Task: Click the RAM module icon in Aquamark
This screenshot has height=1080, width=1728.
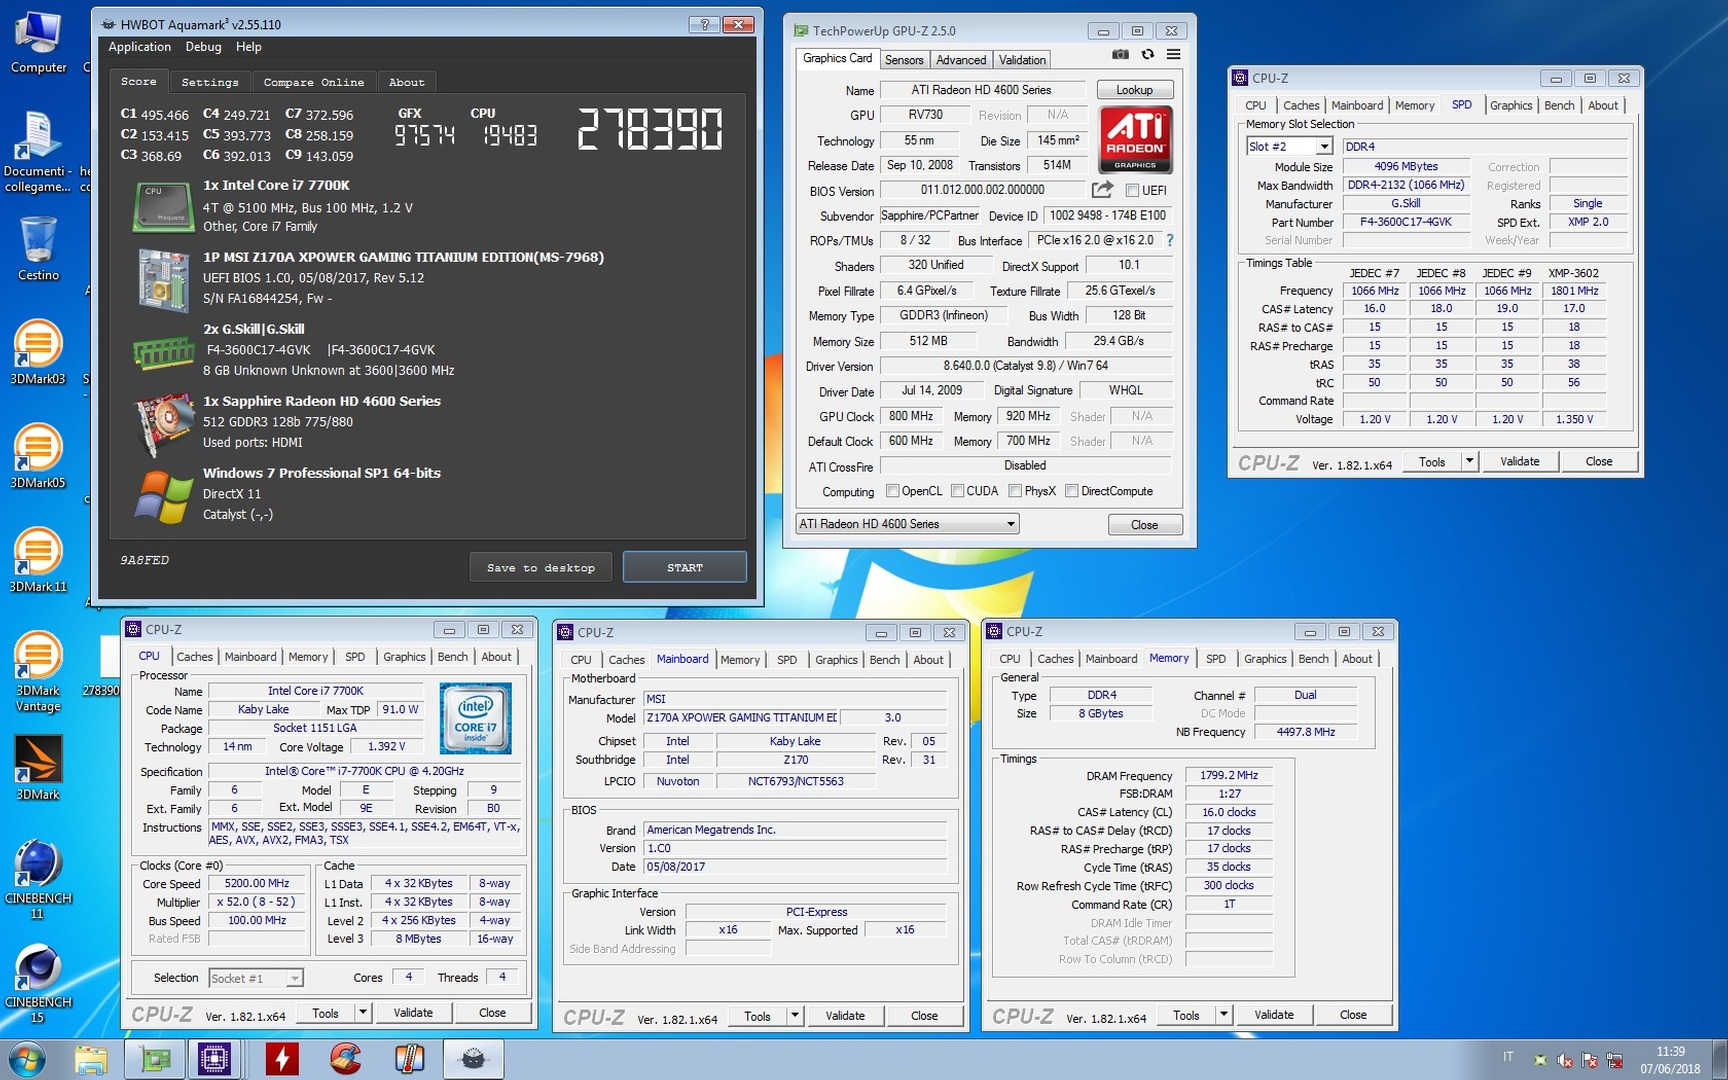Action: pyautogui.click(x=163, y=352)
